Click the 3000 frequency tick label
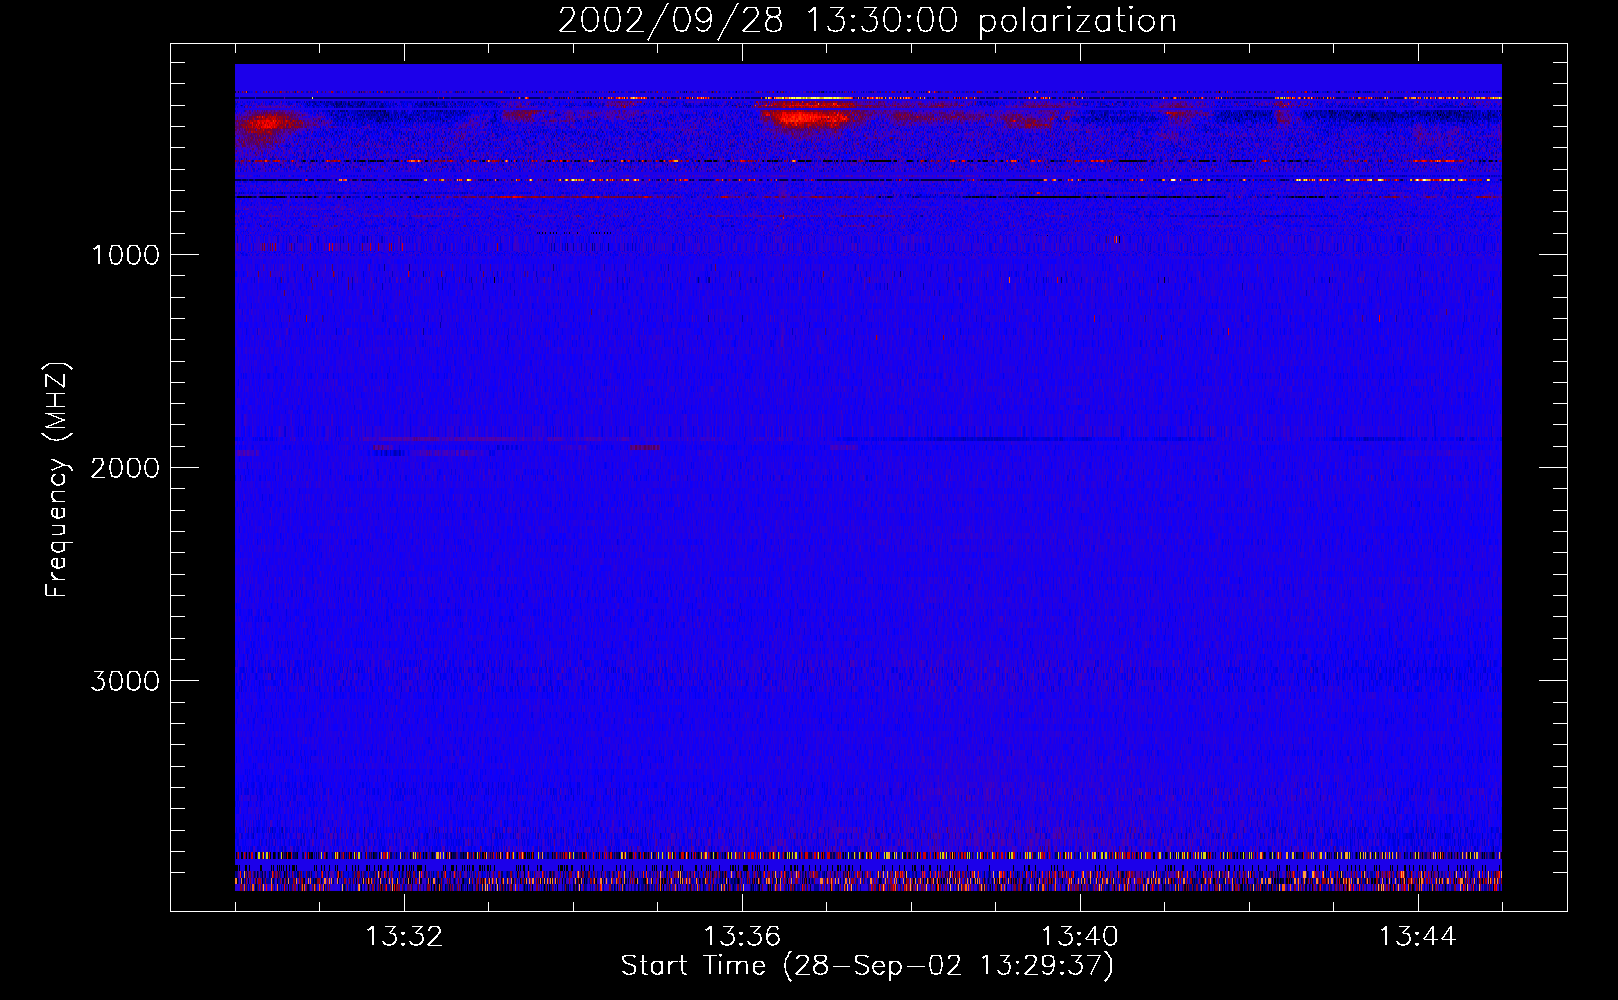Viewport: 1618px width, 1000px height. point(125,681)
